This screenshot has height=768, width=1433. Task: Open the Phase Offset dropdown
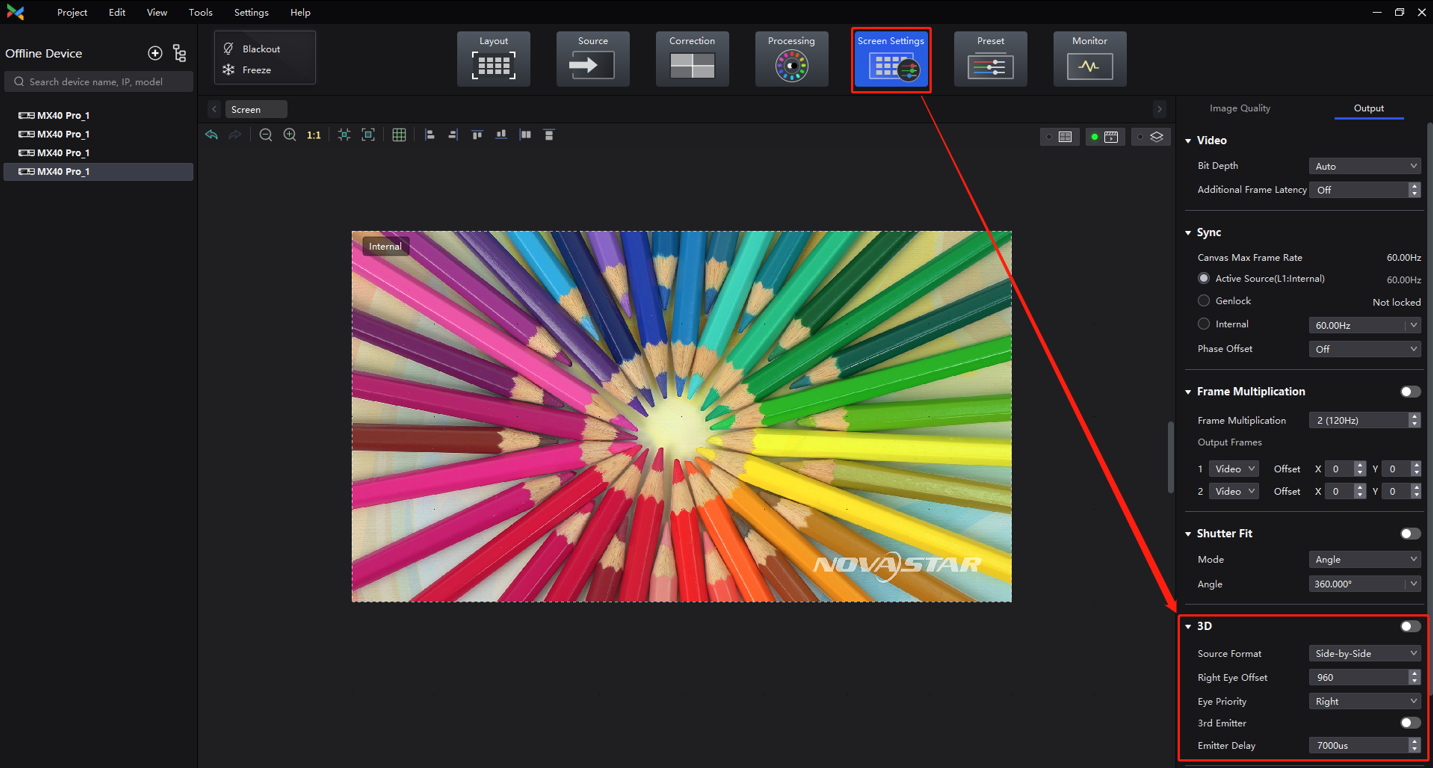[x=1364, y=349]
